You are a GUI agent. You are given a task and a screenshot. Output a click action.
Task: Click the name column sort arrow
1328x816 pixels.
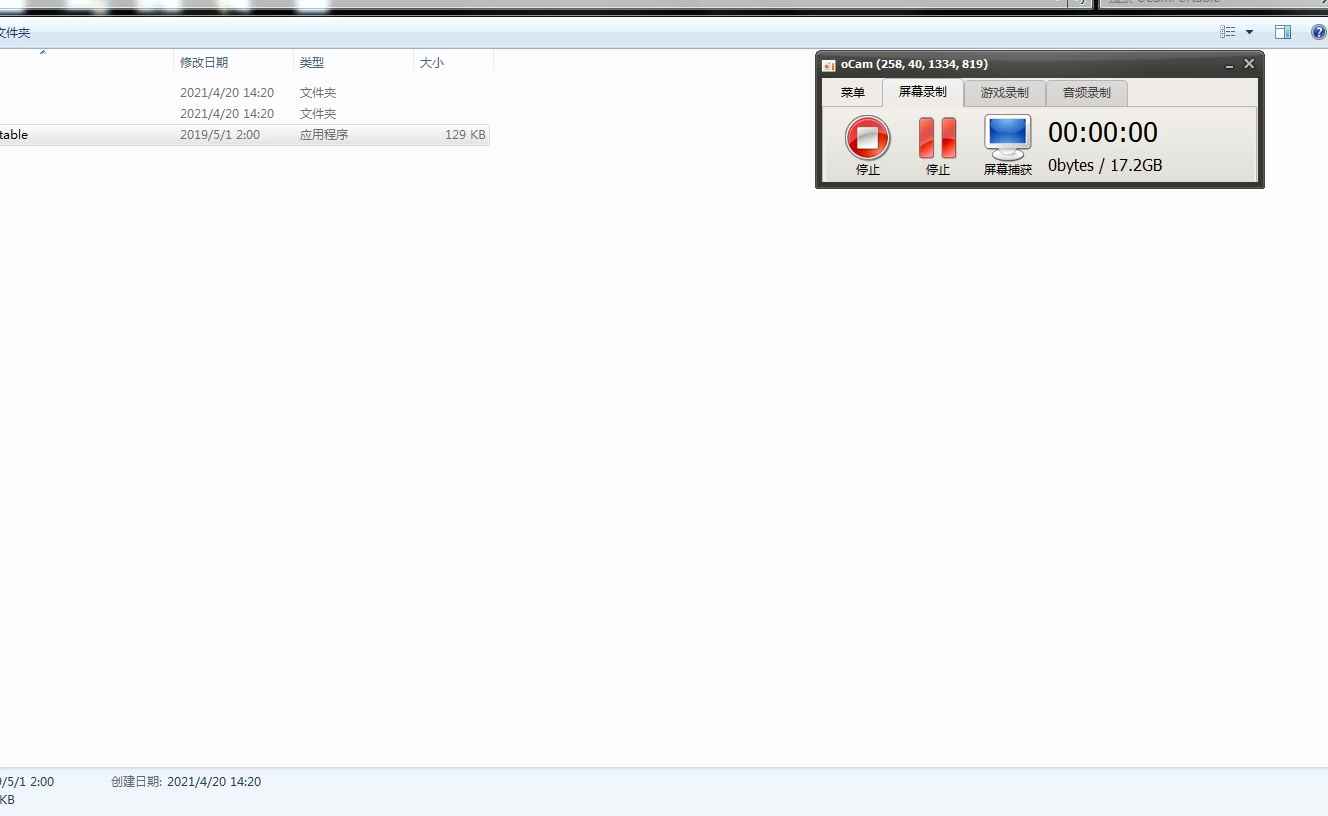tap(43, 53)
